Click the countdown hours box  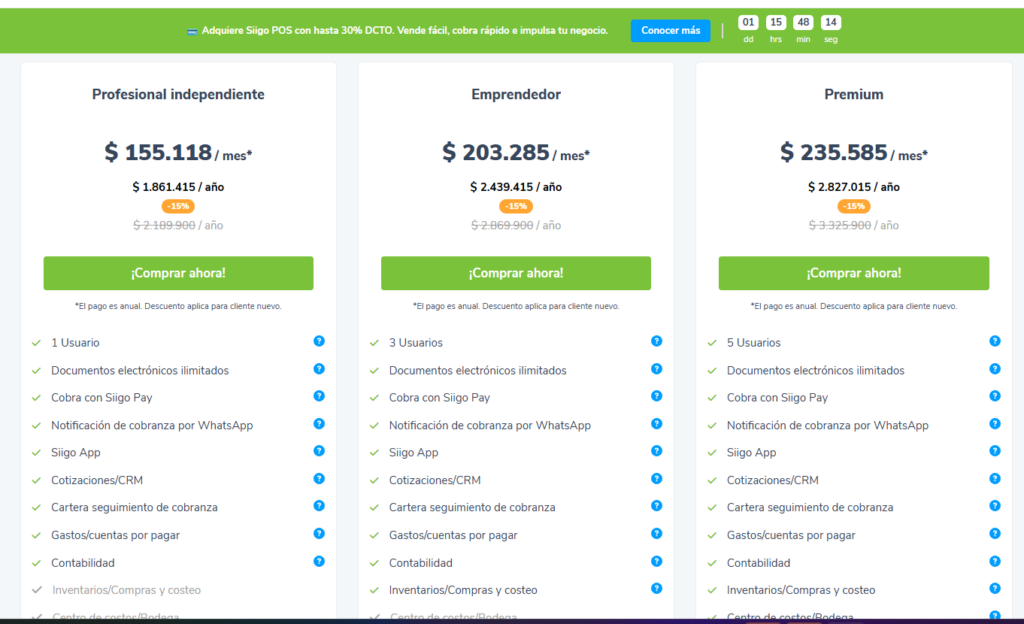pos(775,23)
